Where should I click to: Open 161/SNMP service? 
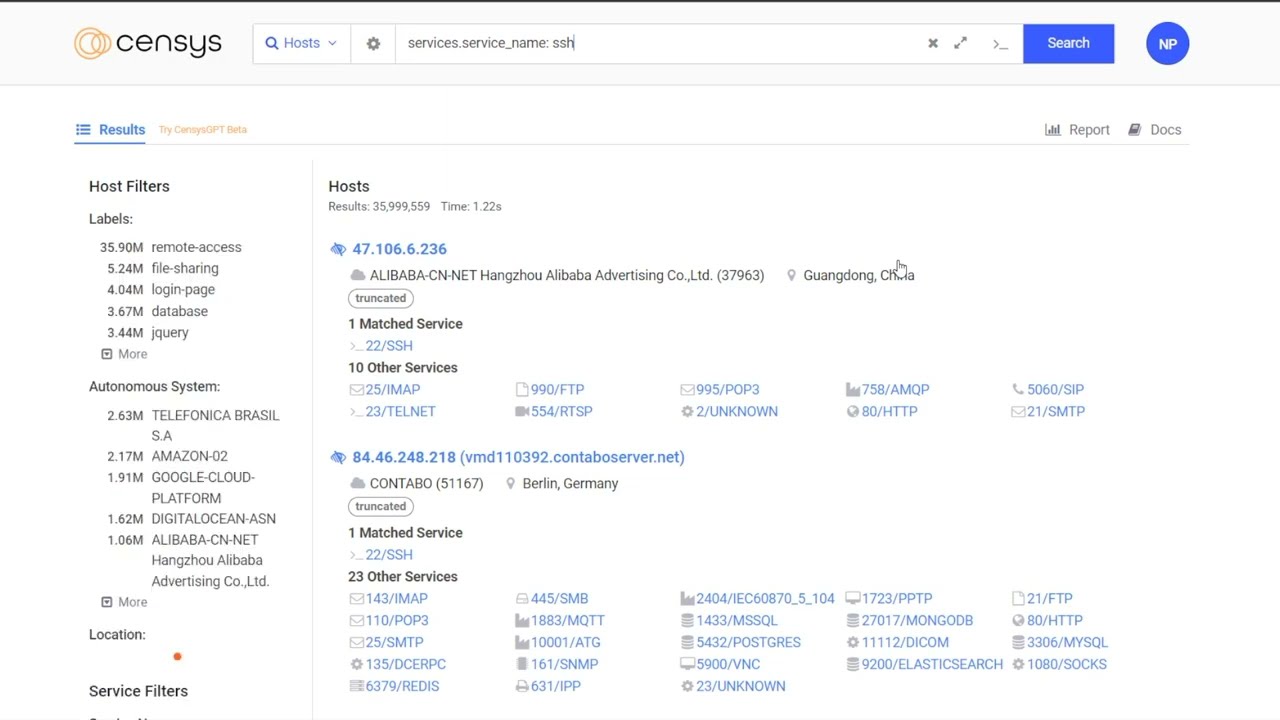coord(556,664)
